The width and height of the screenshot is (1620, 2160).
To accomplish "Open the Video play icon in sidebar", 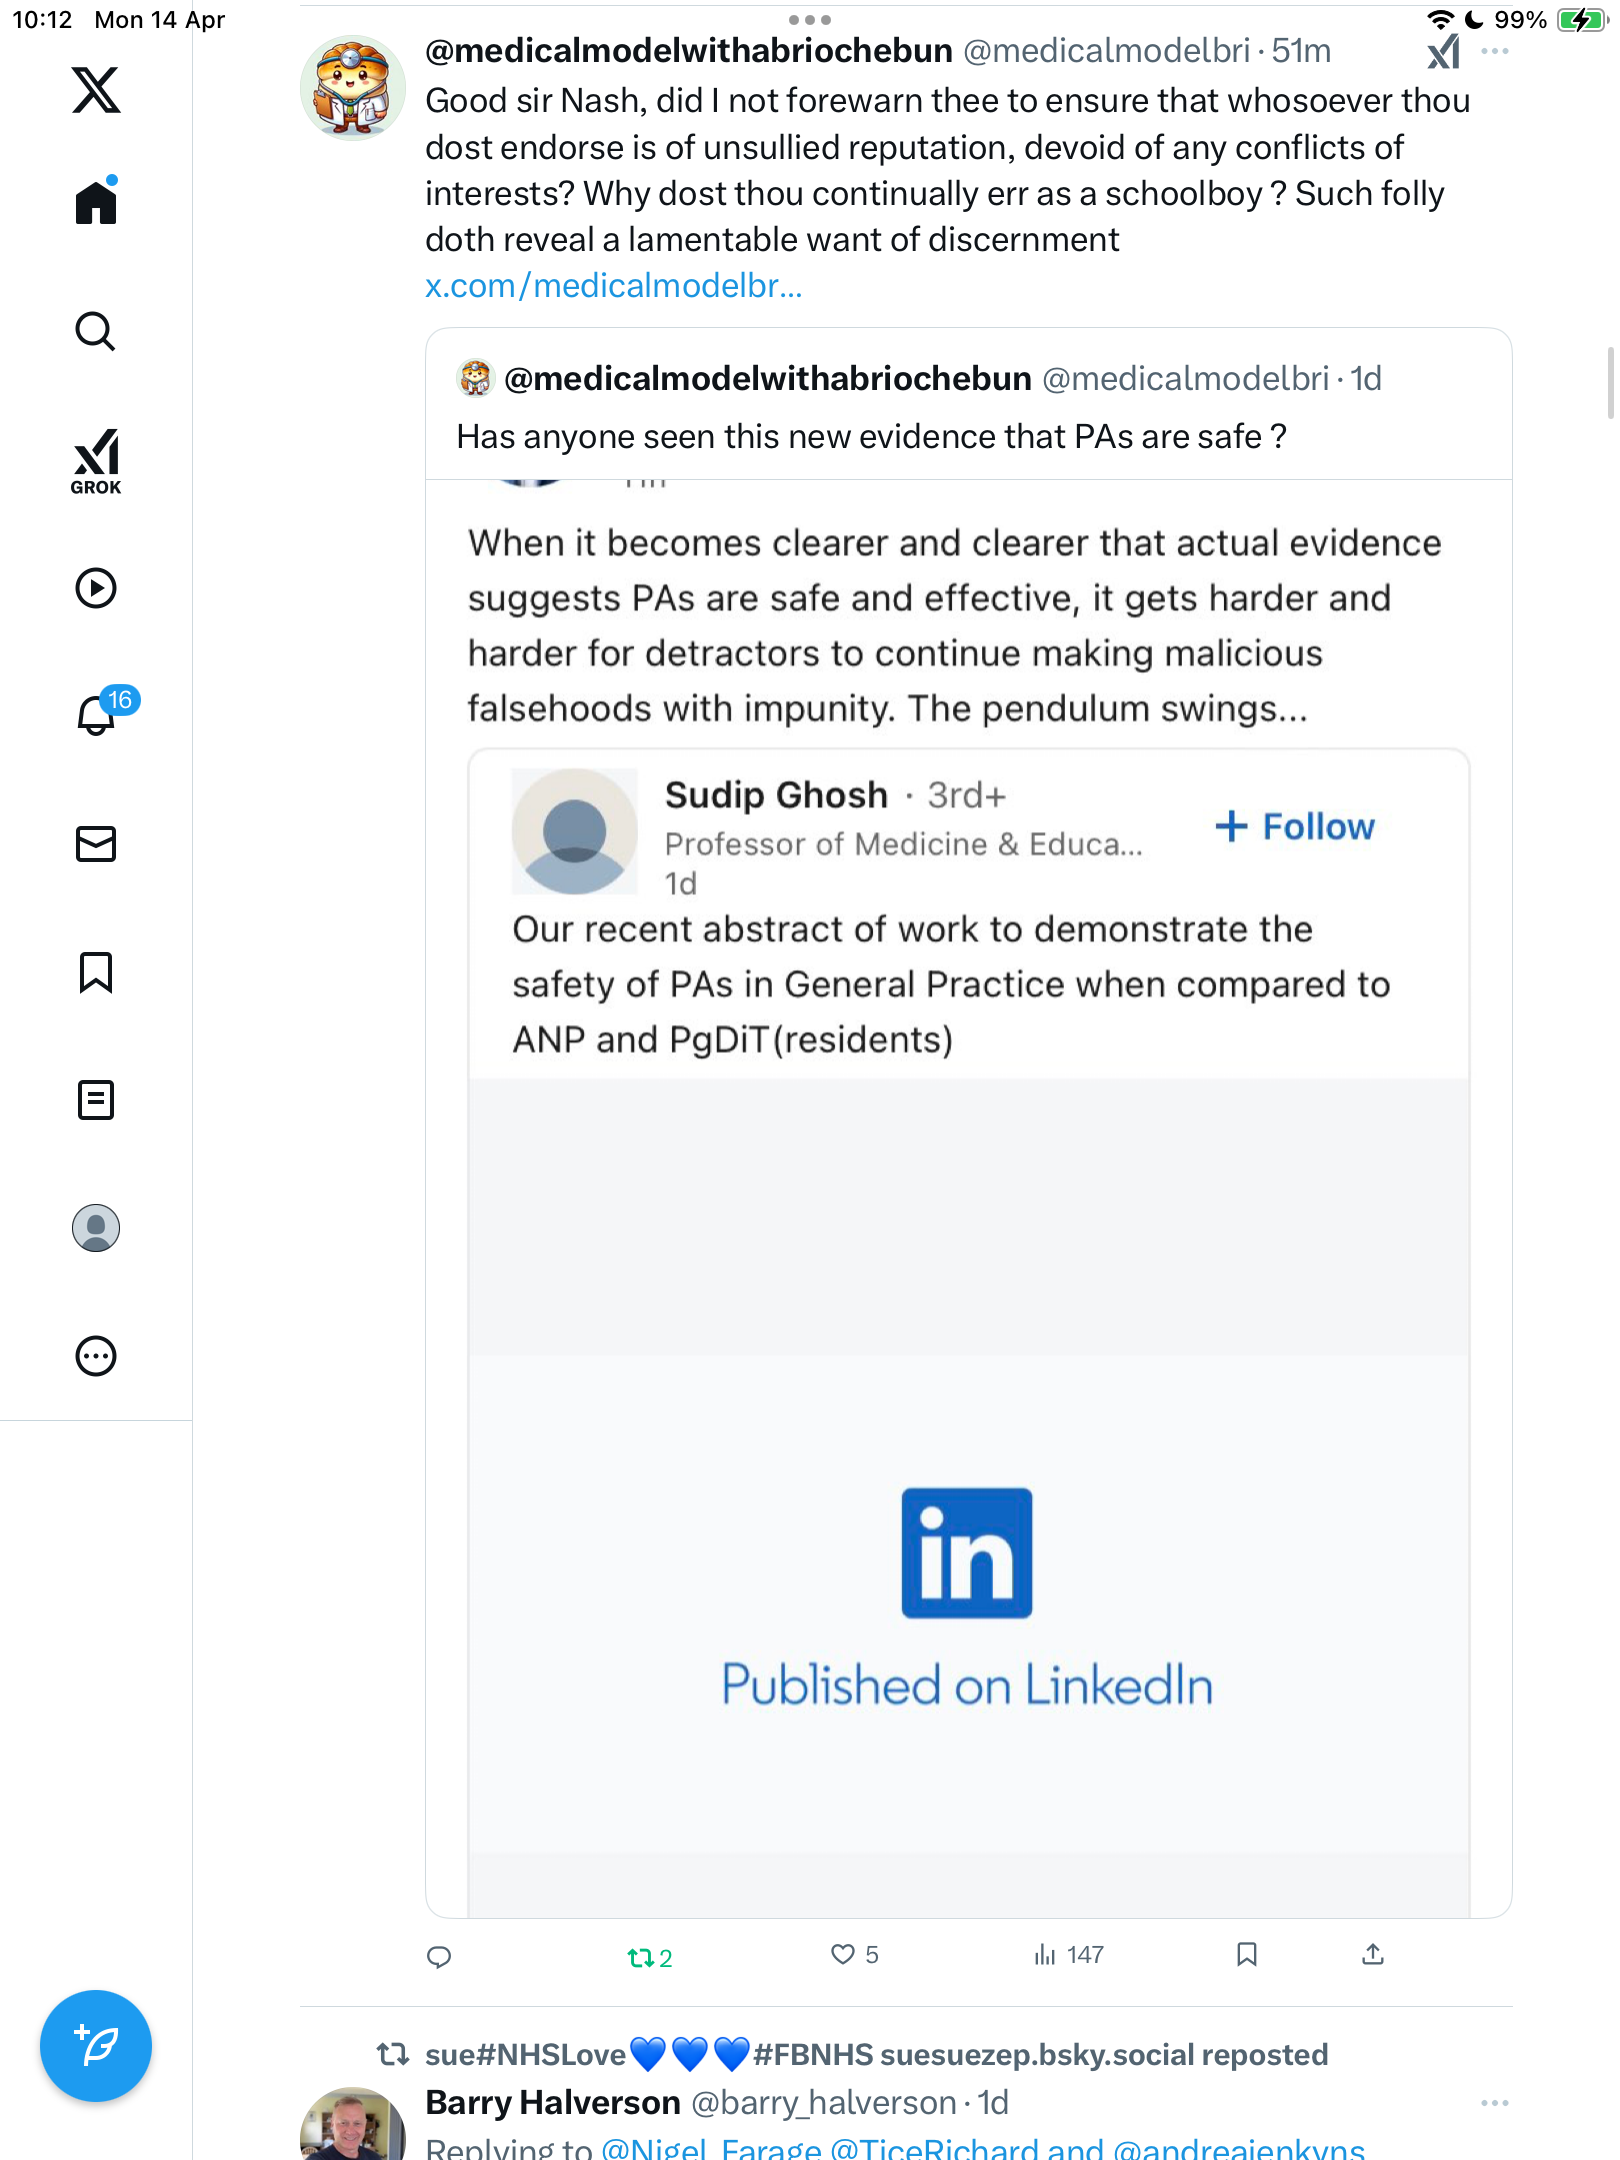I will [x=96, y=588].
